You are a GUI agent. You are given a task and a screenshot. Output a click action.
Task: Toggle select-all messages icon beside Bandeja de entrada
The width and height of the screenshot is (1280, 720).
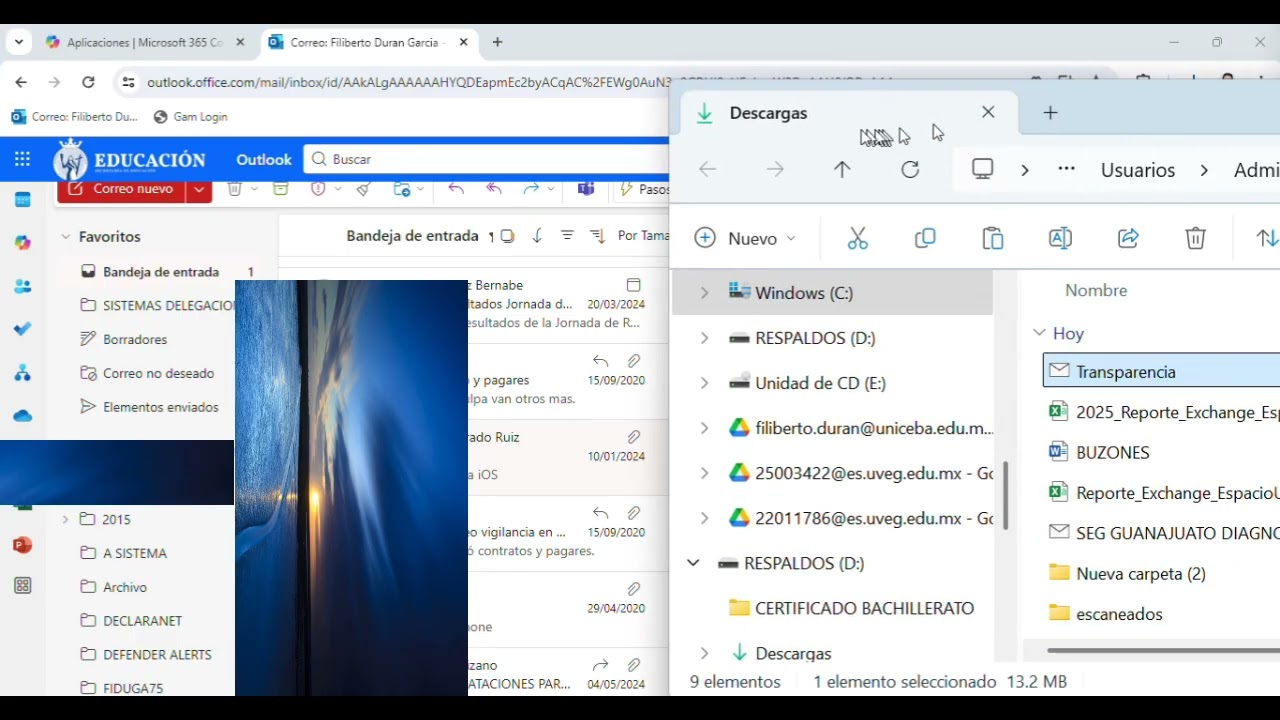[507, 236]
